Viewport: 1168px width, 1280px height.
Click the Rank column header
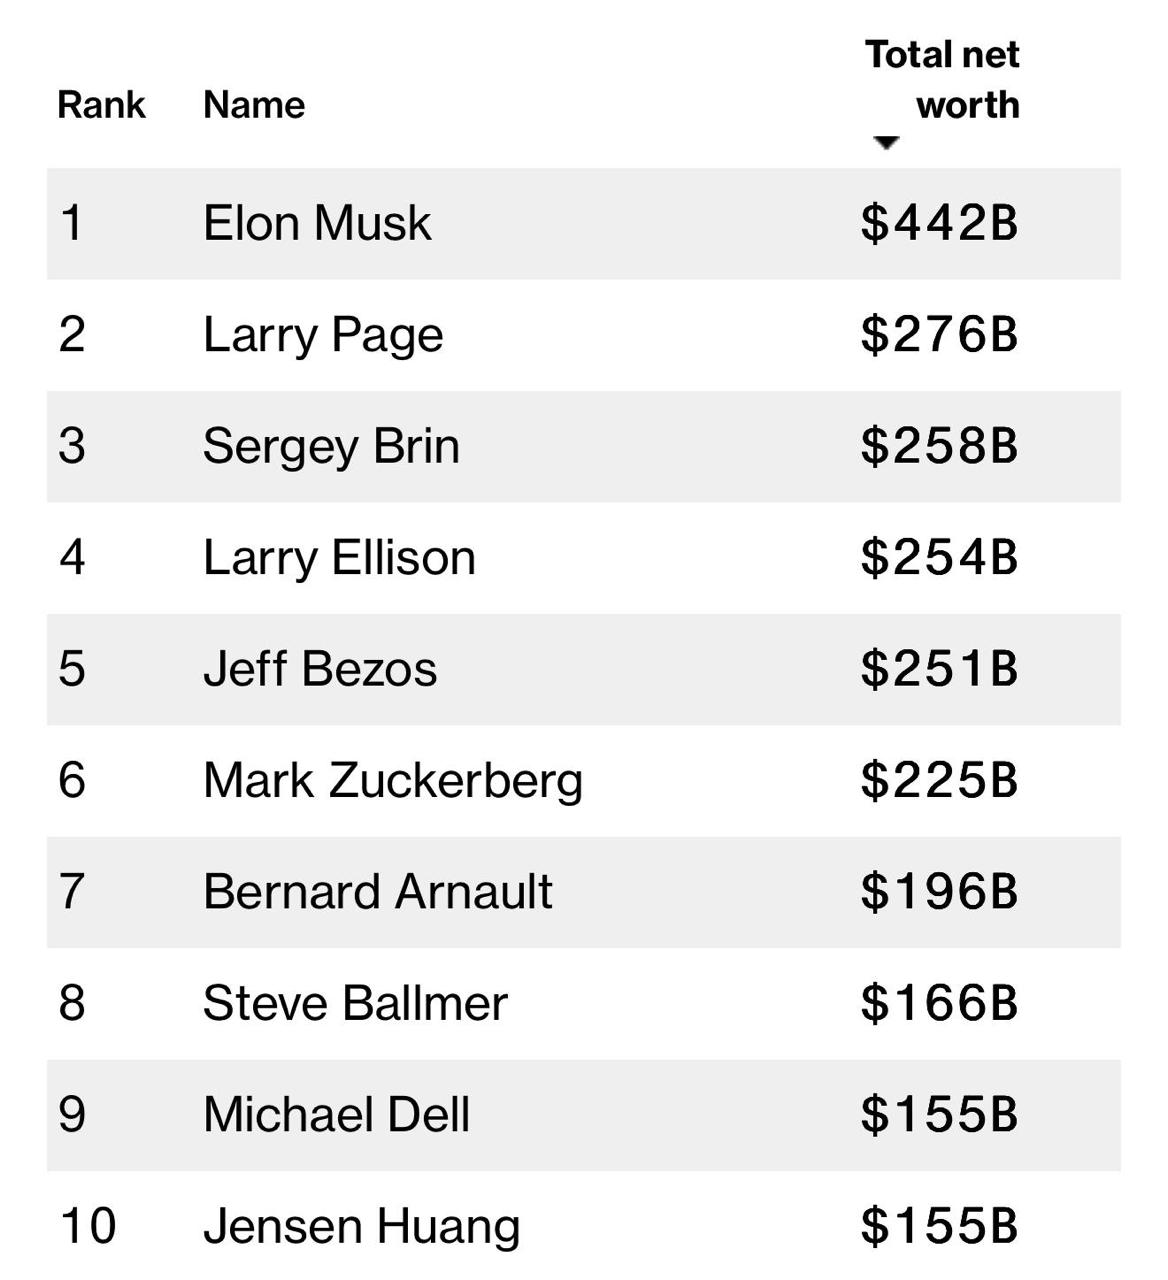click(x=101, y=105)
